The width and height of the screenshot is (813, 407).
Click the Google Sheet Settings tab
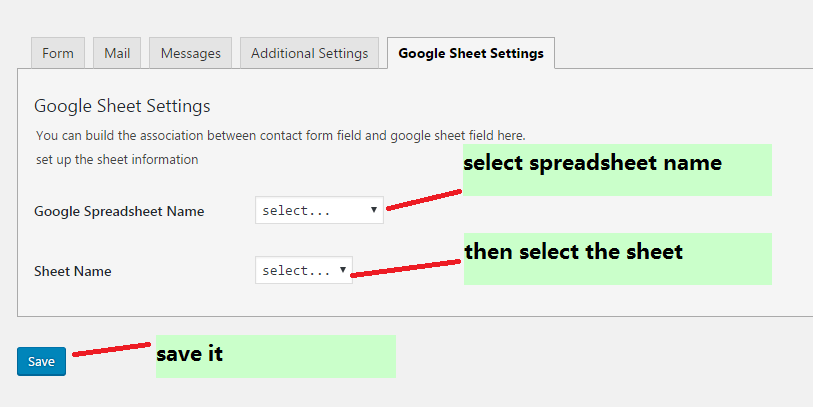coord(470,54)
